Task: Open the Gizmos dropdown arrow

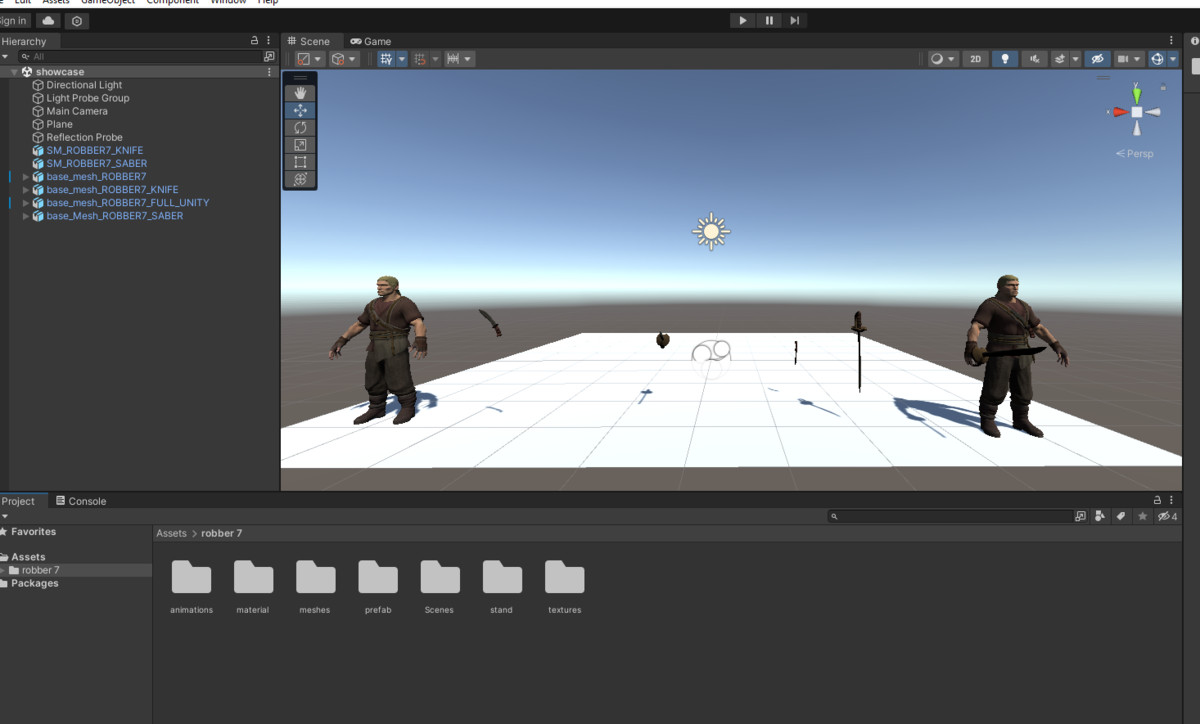Action: [1173, 59]
